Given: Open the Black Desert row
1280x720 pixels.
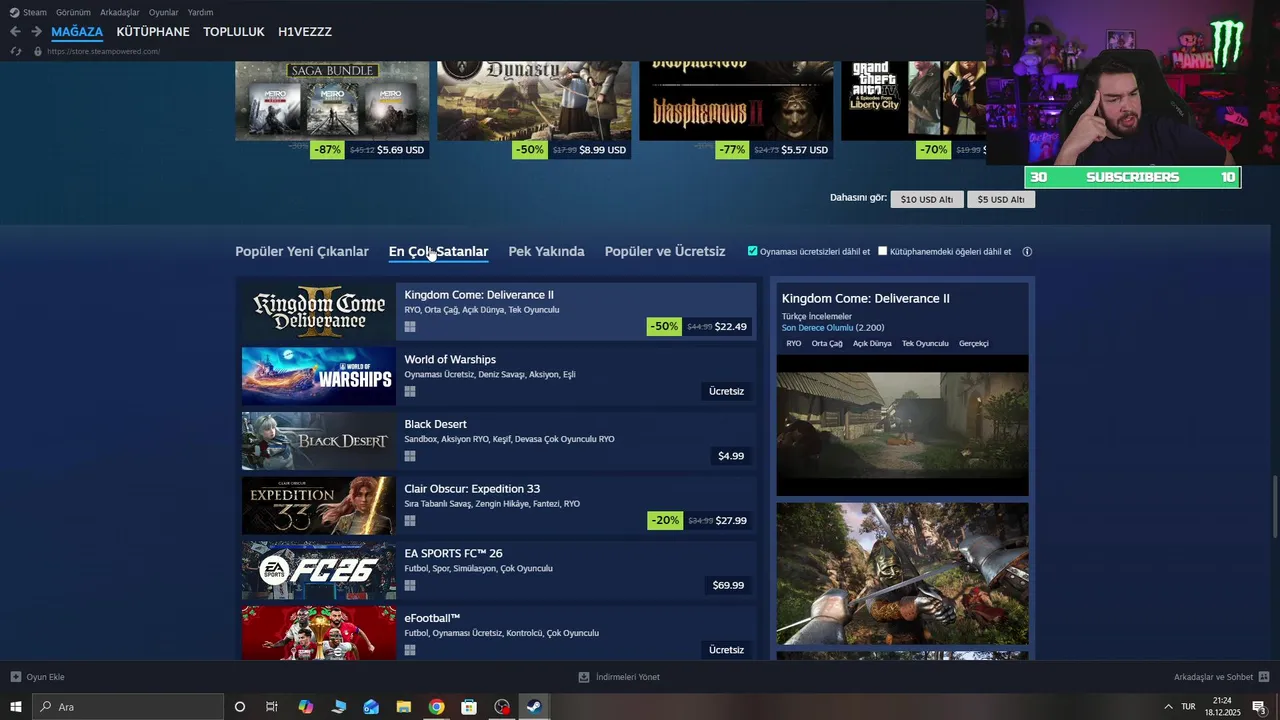Looking at the screenshot, I should (x=498, y=441).
